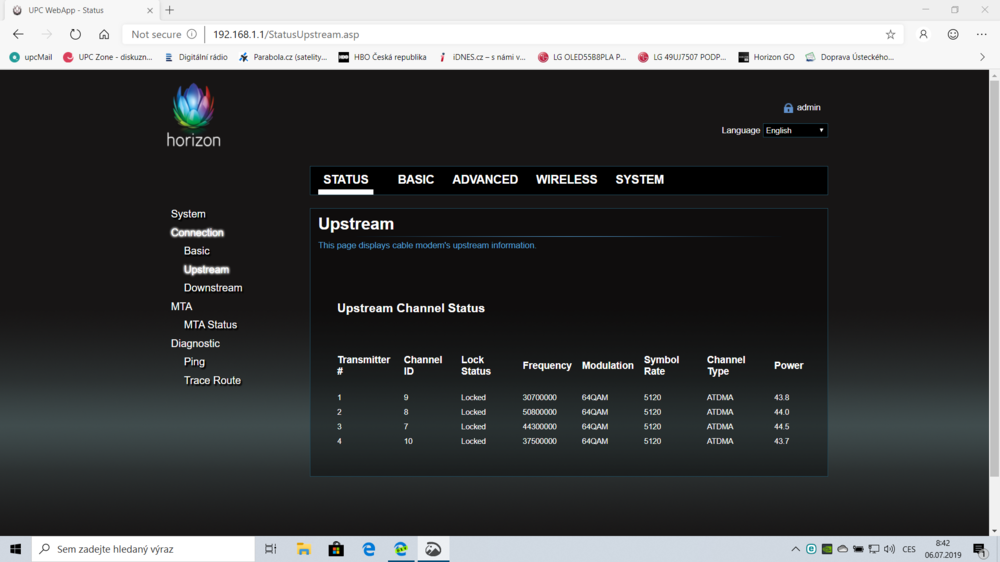Click the Horizon logo
This screenshot has width=1000, height=562.
point(193,116)
